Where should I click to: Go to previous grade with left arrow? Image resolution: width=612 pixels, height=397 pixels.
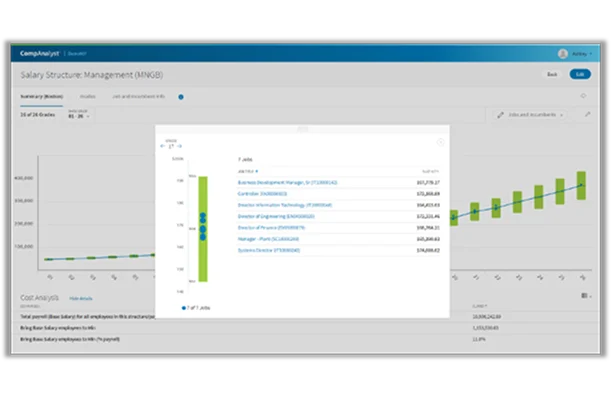click(163, 146)
